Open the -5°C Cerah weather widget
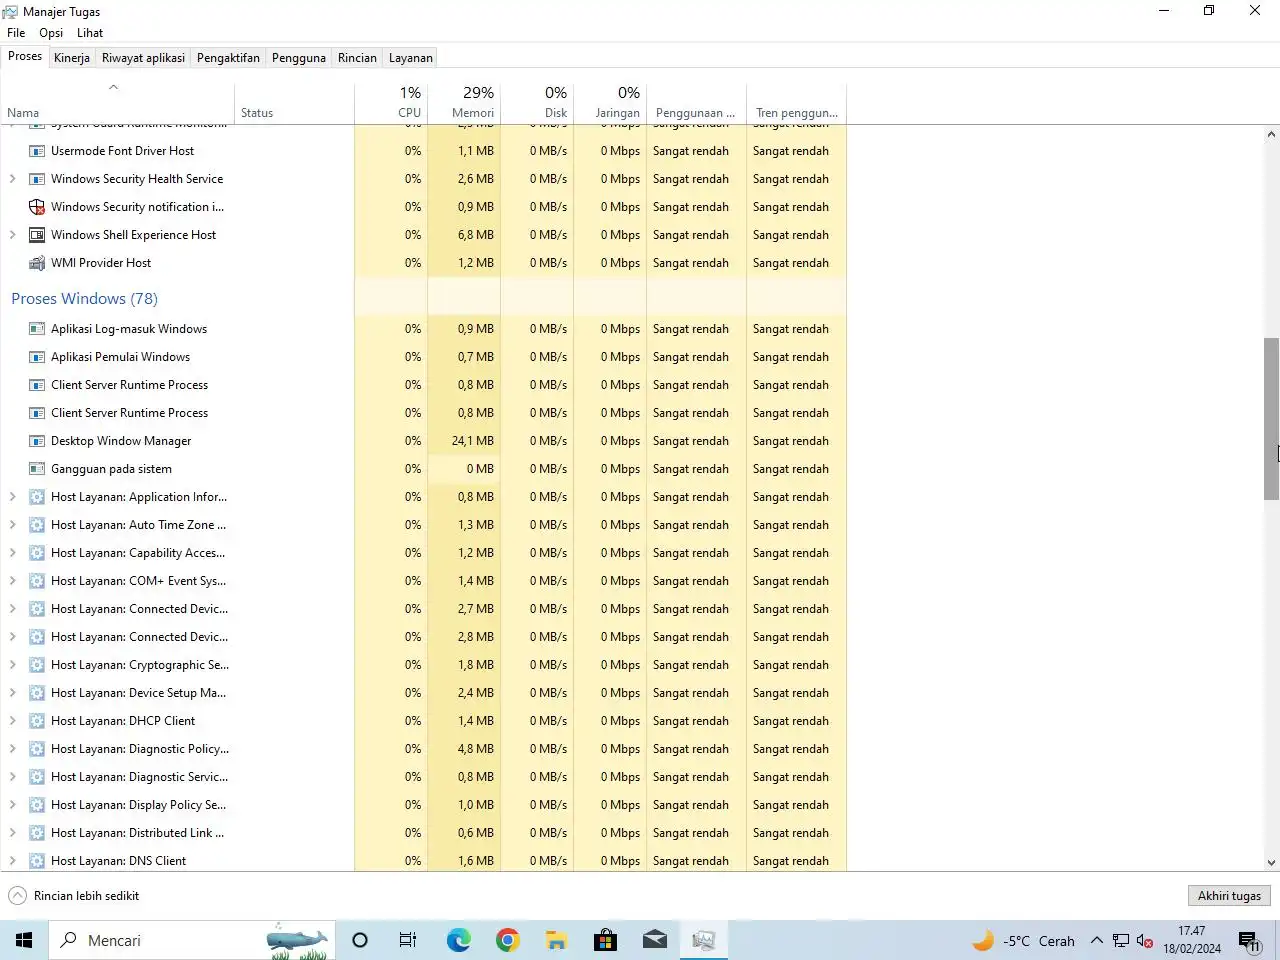 point(1023,941)
